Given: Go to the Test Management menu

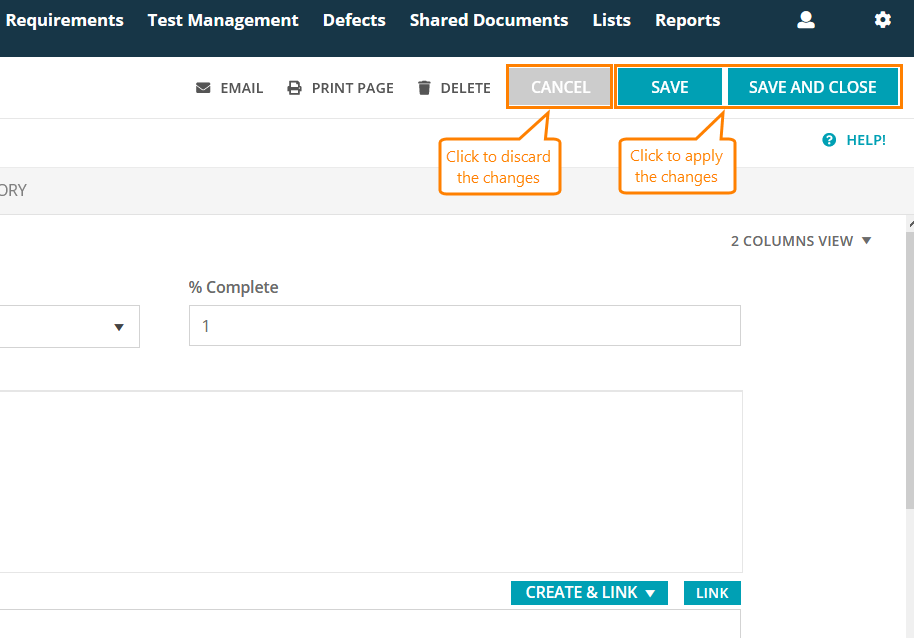Looking at the screenshot, I should tap(223, 20).
